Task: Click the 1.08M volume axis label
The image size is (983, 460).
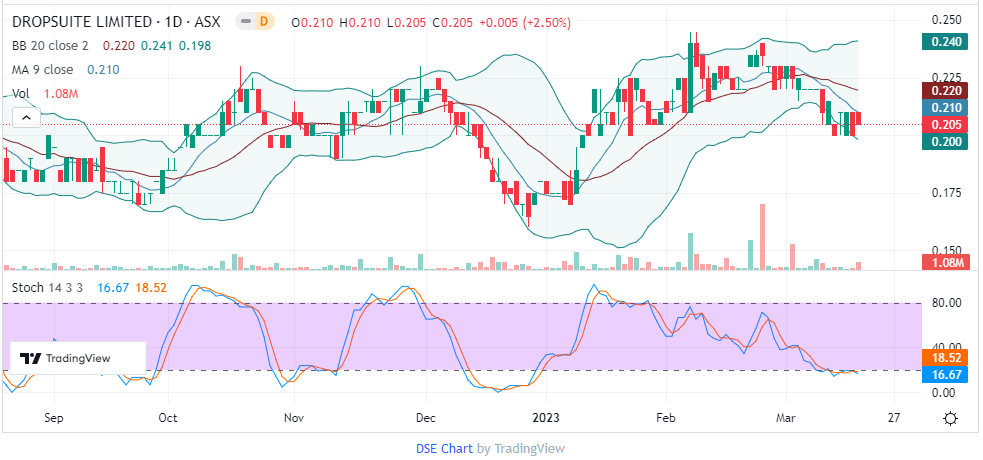Action: coord(946,263)
